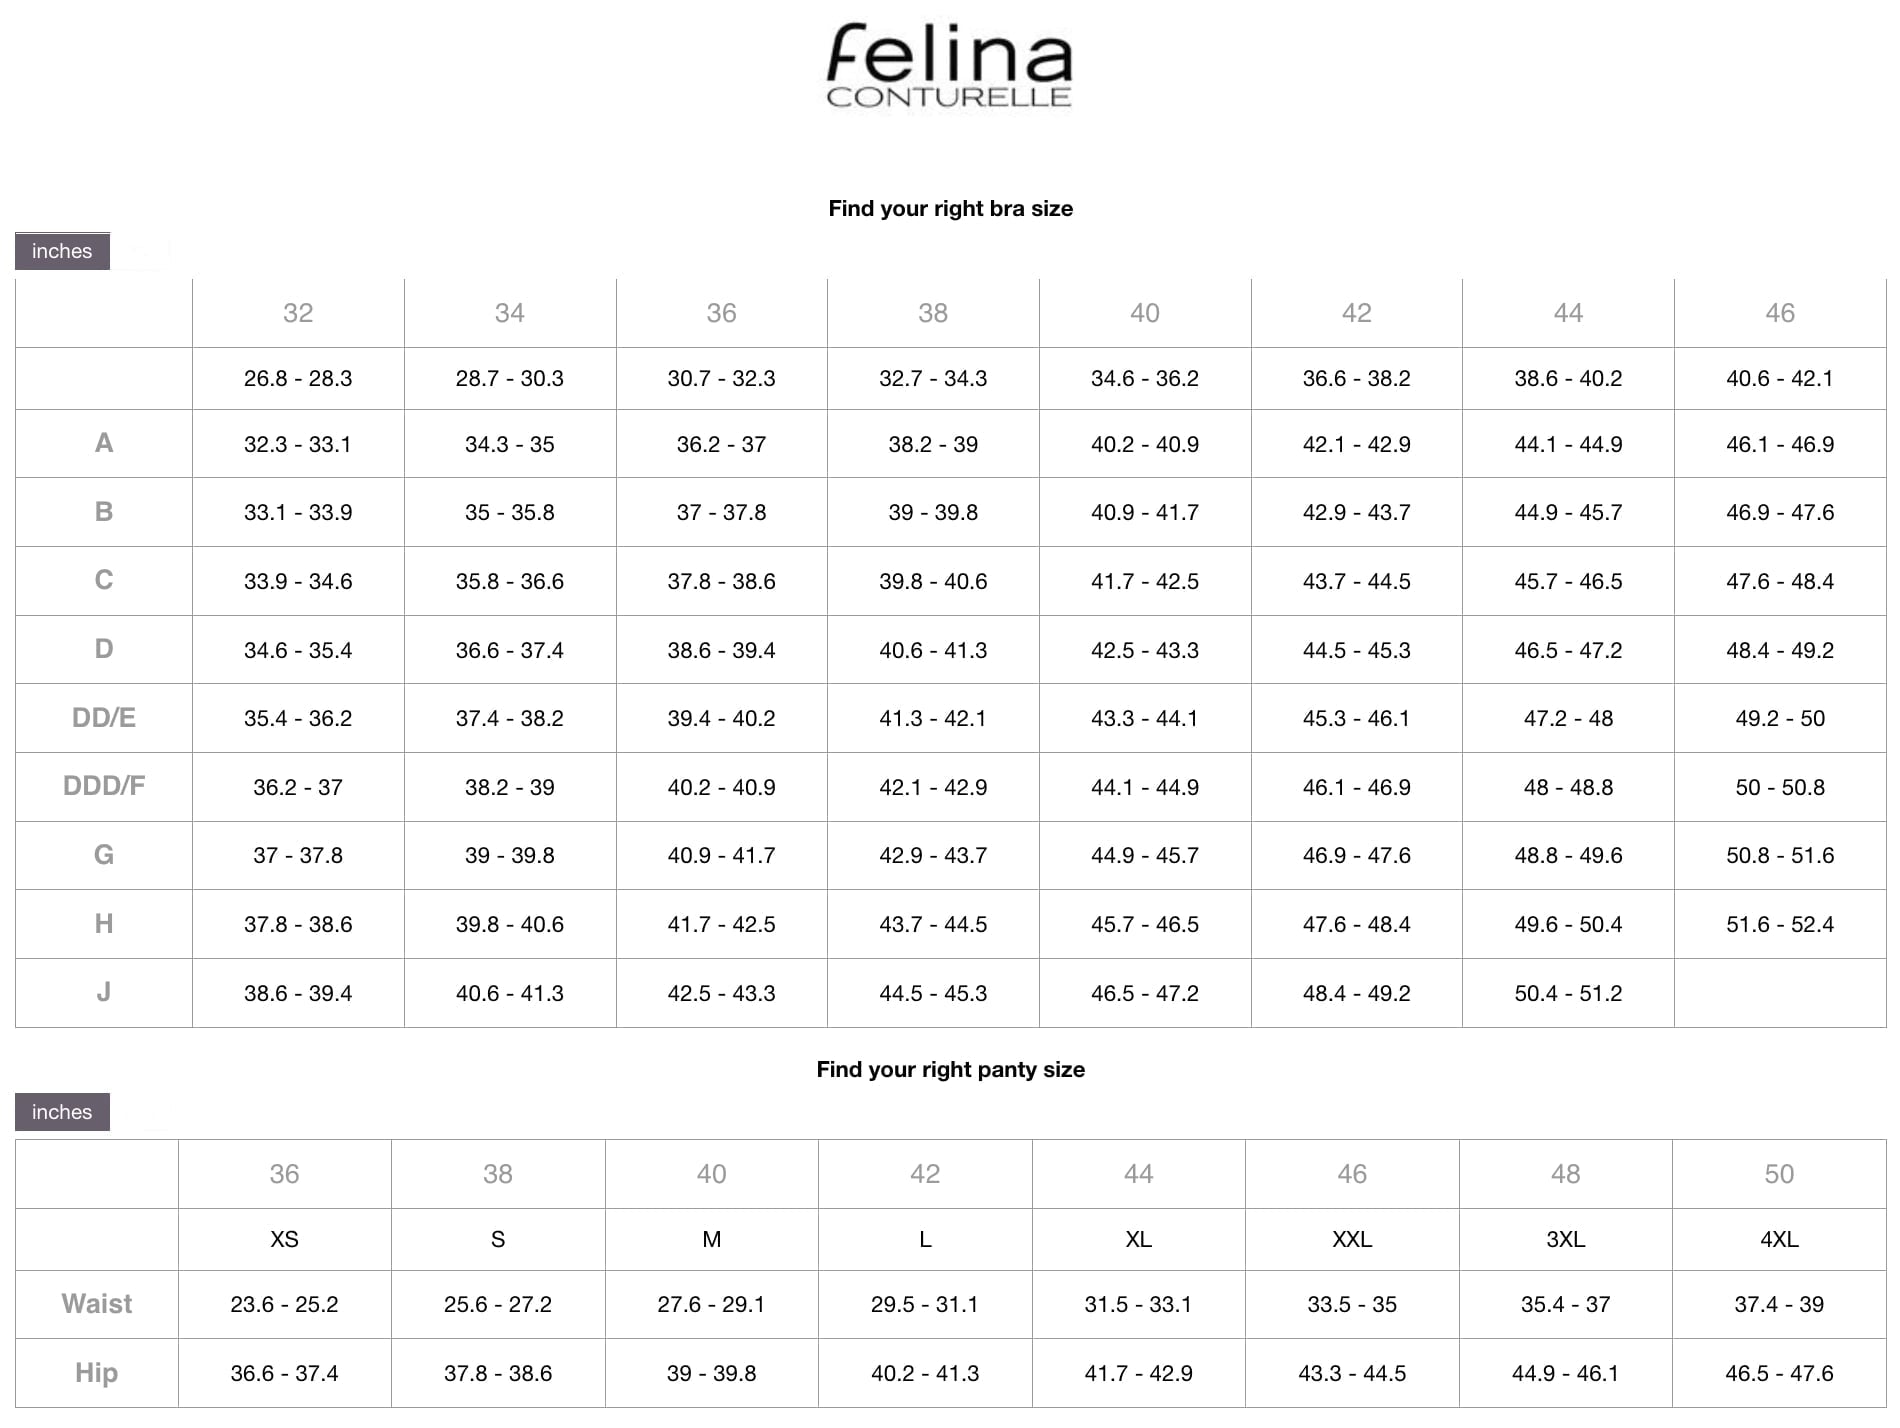Click the DDD/F cup row label
This screenshot has height=1428, width=1900.
[x=104, y=786]
